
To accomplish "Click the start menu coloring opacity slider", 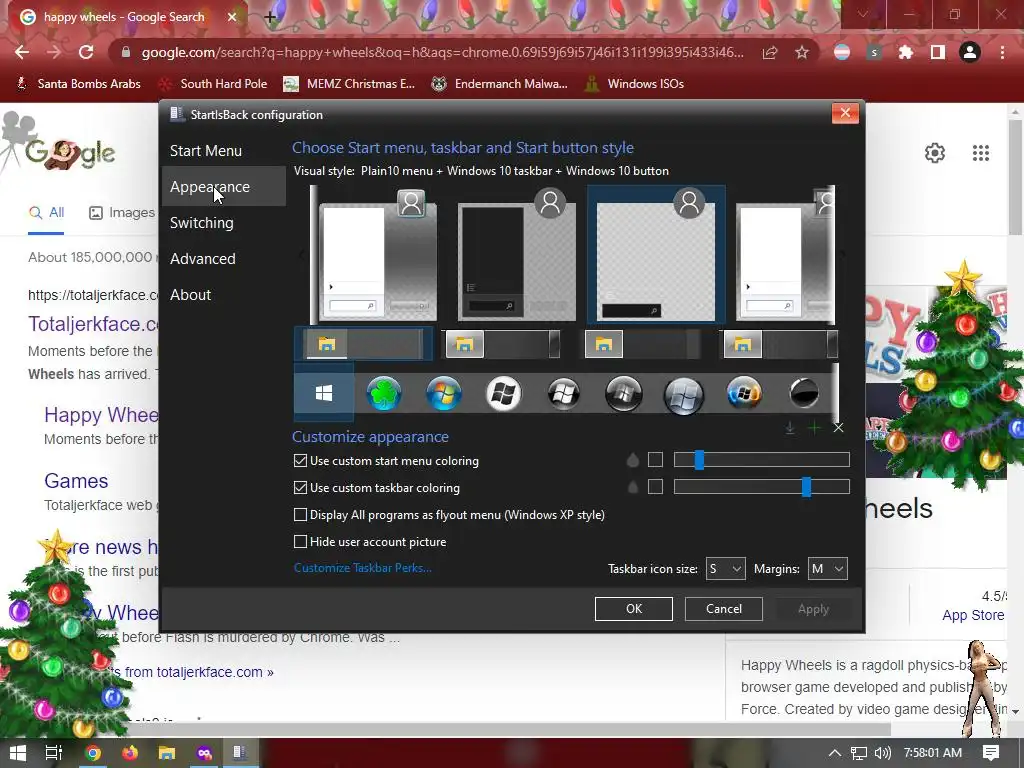I will pos(761,460).
